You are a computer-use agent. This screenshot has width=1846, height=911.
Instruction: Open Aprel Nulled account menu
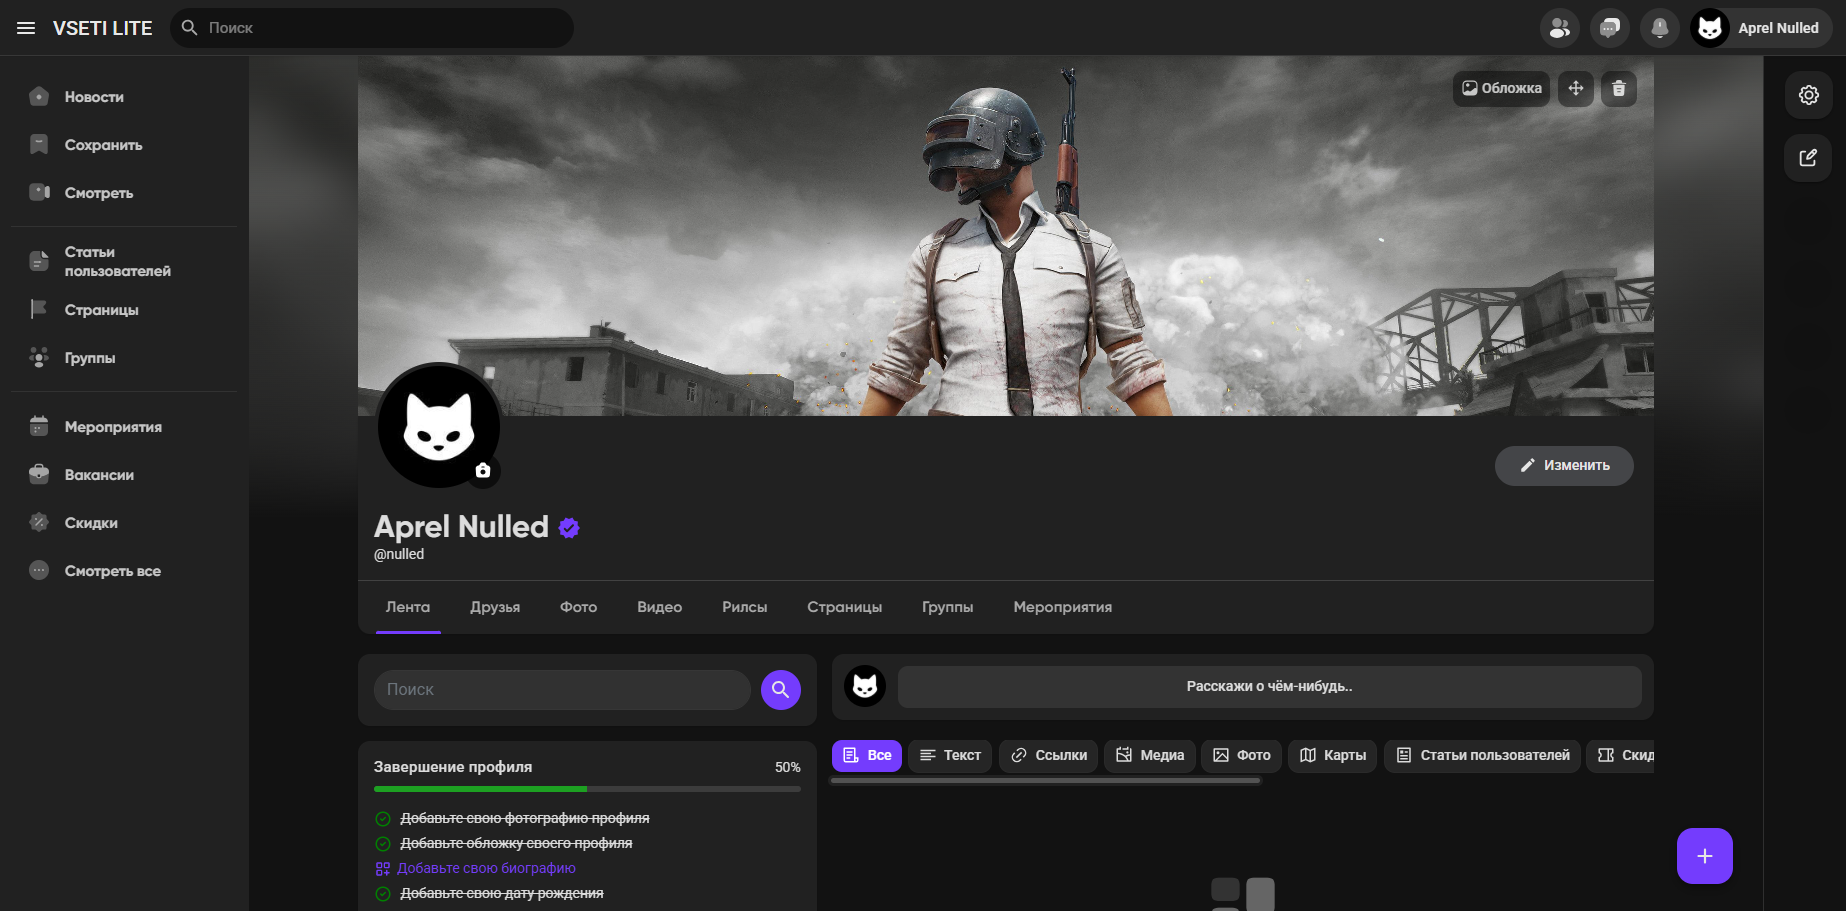tap(1760, 28)
